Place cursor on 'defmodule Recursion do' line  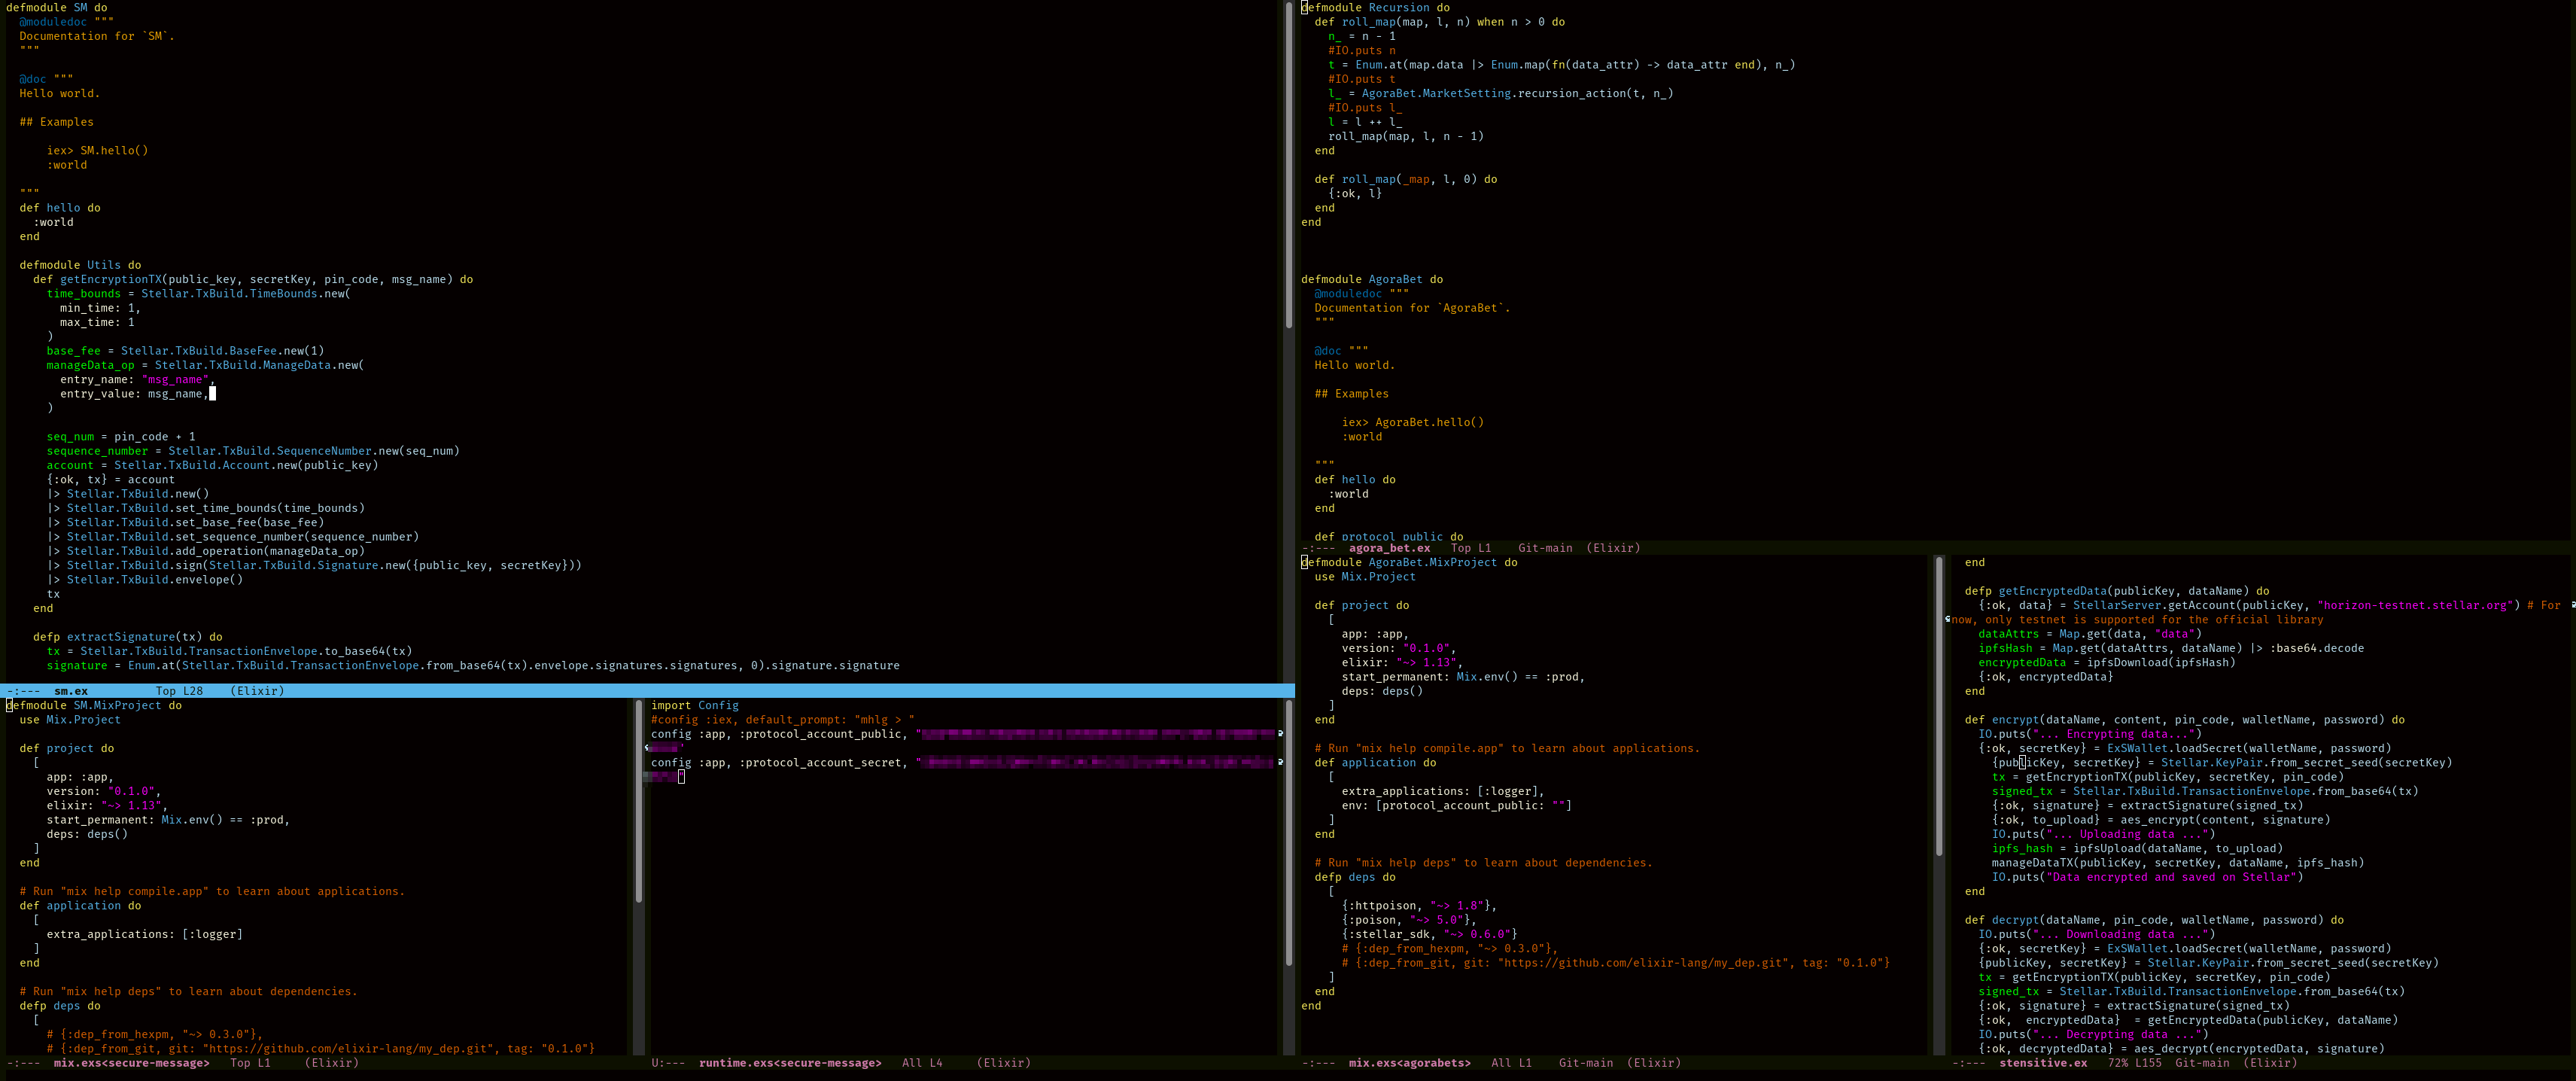(x=1400, y=8)
